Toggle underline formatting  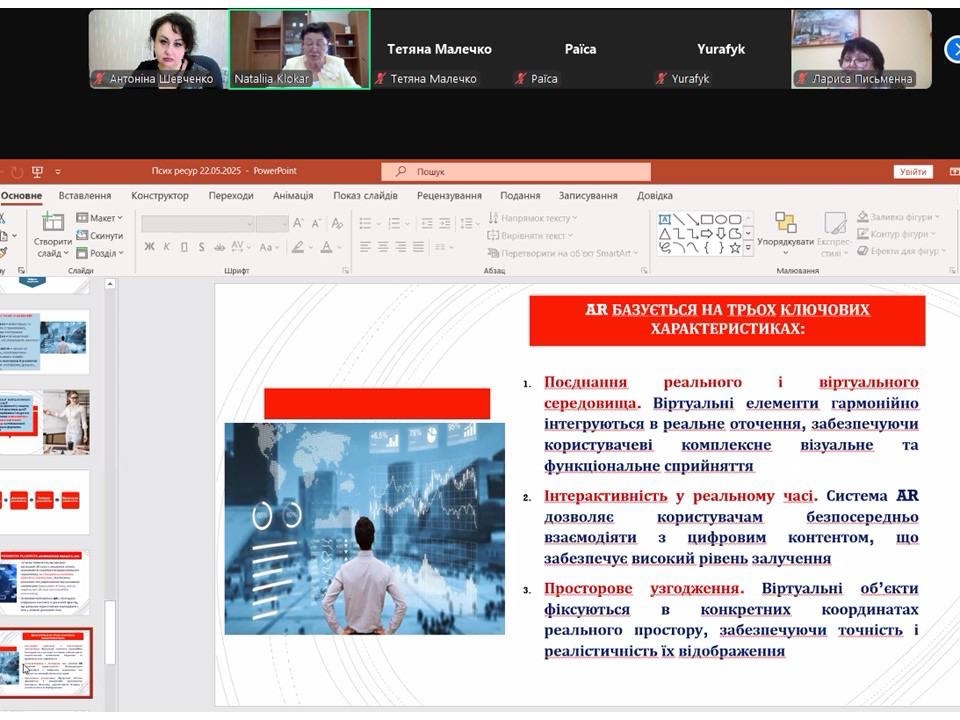(x=184, y=247)
